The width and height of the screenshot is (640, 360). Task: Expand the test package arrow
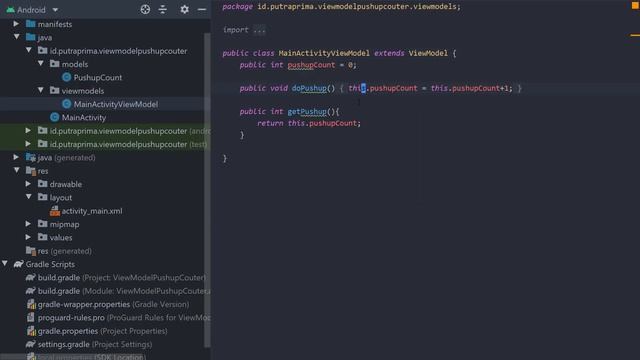(x=28, y=144)
